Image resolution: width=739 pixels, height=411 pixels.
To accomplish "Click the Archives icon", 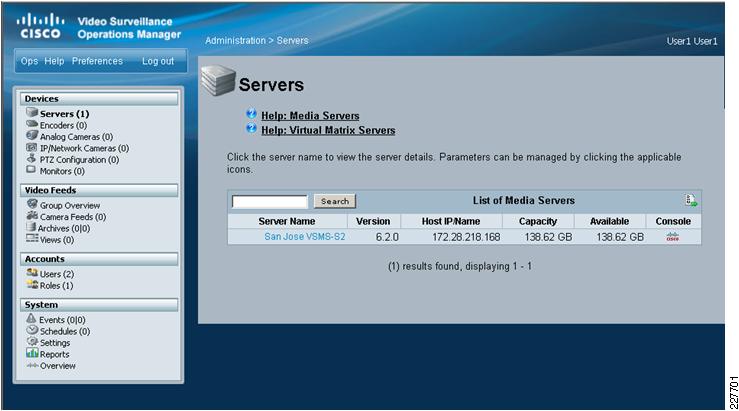I will [x=31, y=227].
